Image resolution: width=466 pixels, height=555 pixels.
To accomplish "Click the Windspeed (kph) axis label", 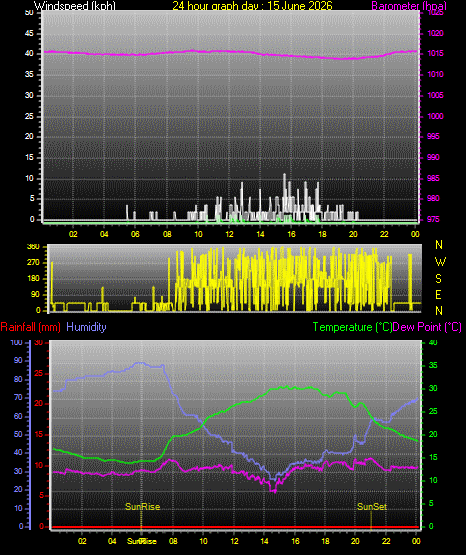I will pyautogui.click(x=75, y=6).
